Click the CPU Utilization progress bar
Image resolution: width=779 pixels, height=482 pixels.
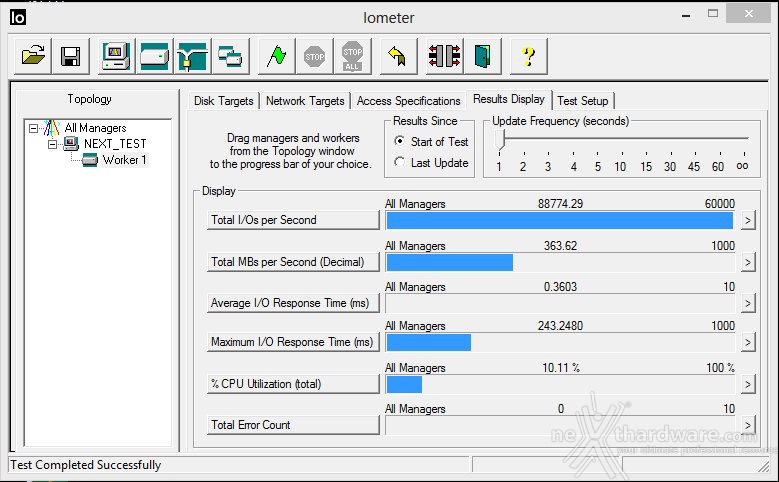click(x=560, y=385)
